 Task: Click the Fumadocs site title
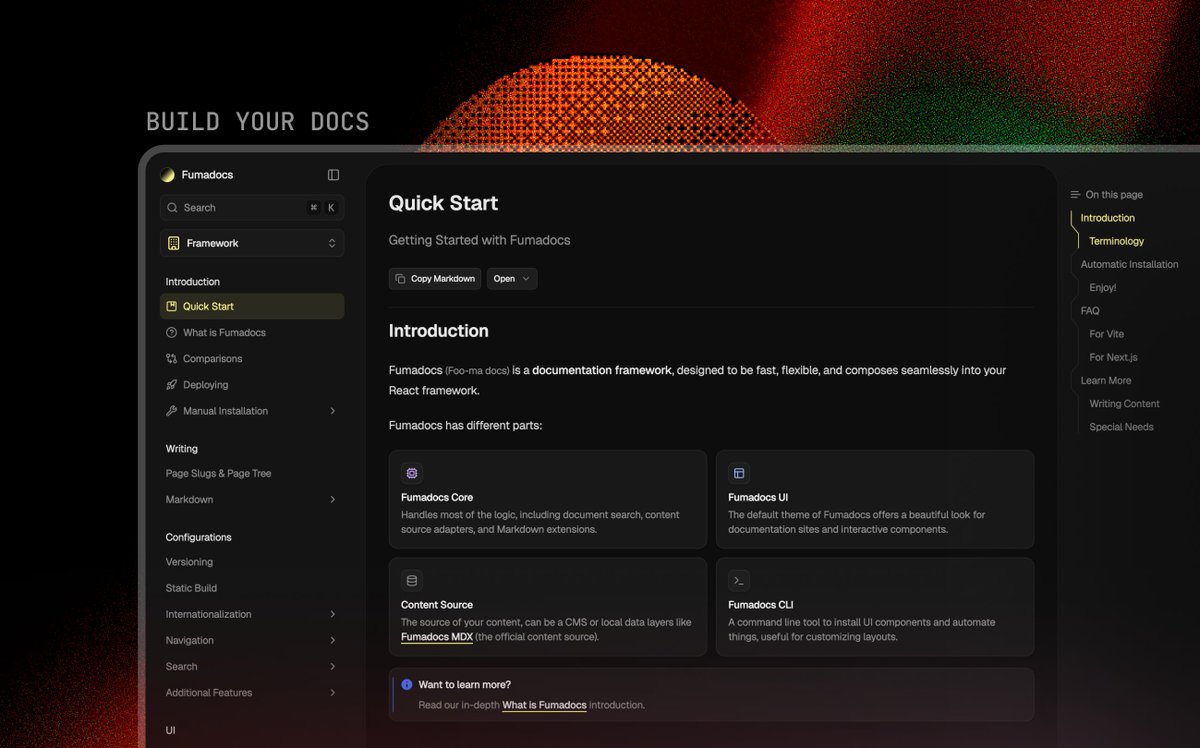pyautogui.click(x=207, y=175)
